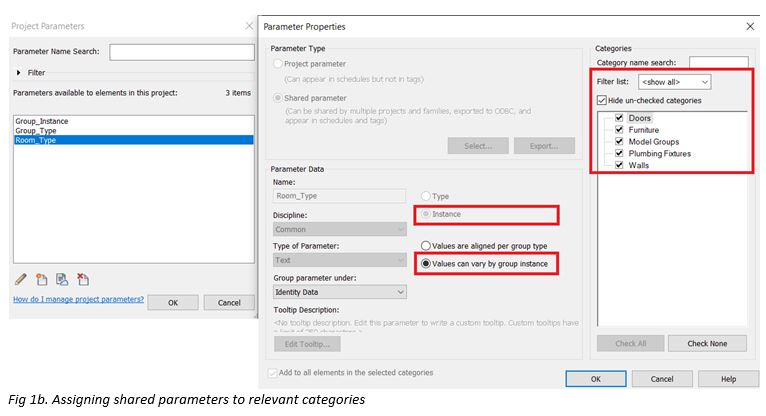Click the Doors category label

click(639, 118)
